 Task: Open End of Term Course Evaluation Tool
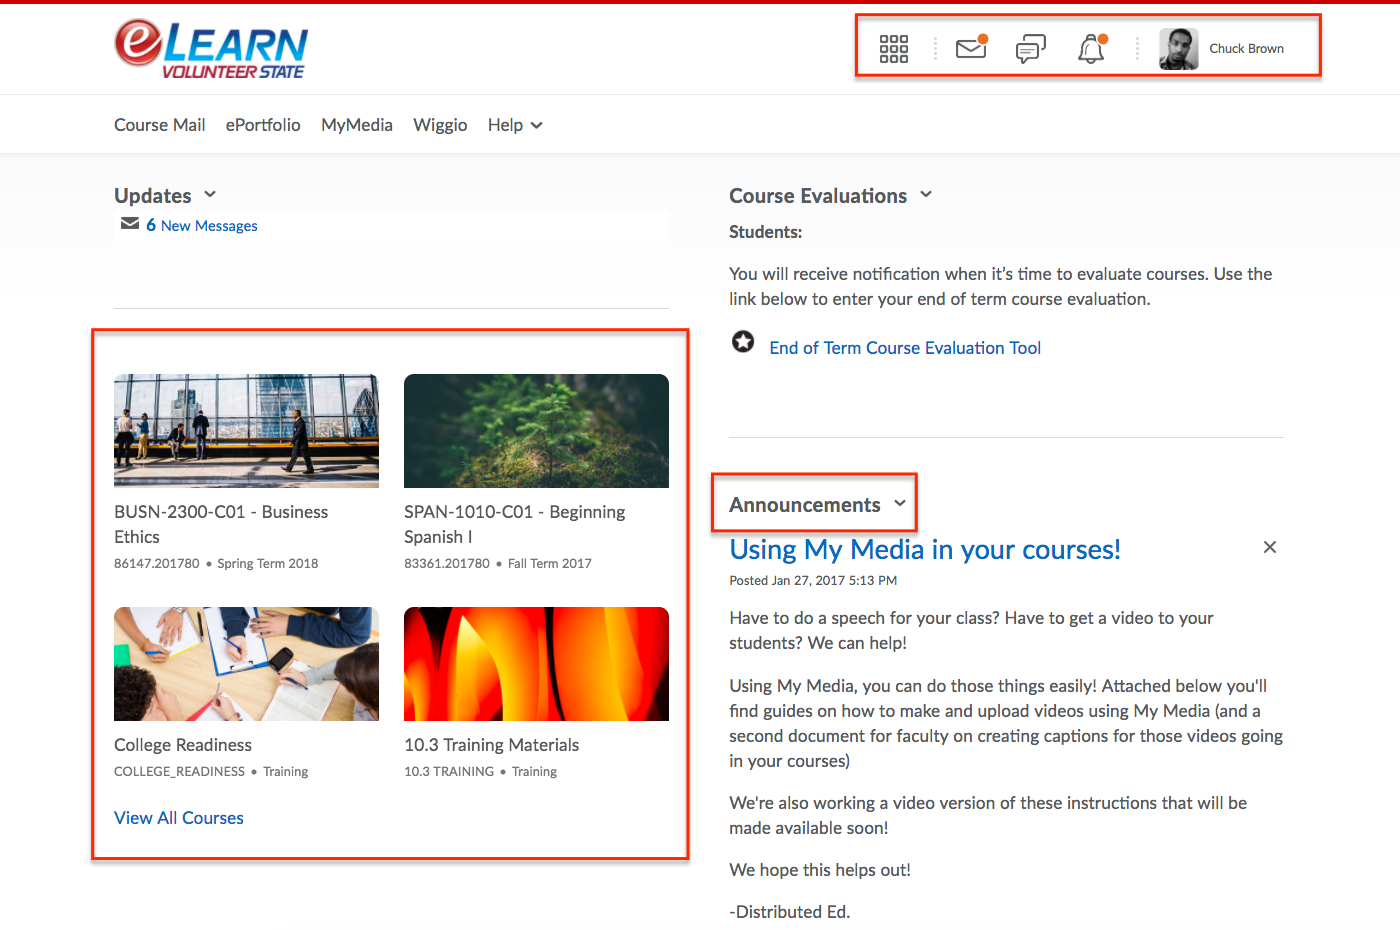905,348
